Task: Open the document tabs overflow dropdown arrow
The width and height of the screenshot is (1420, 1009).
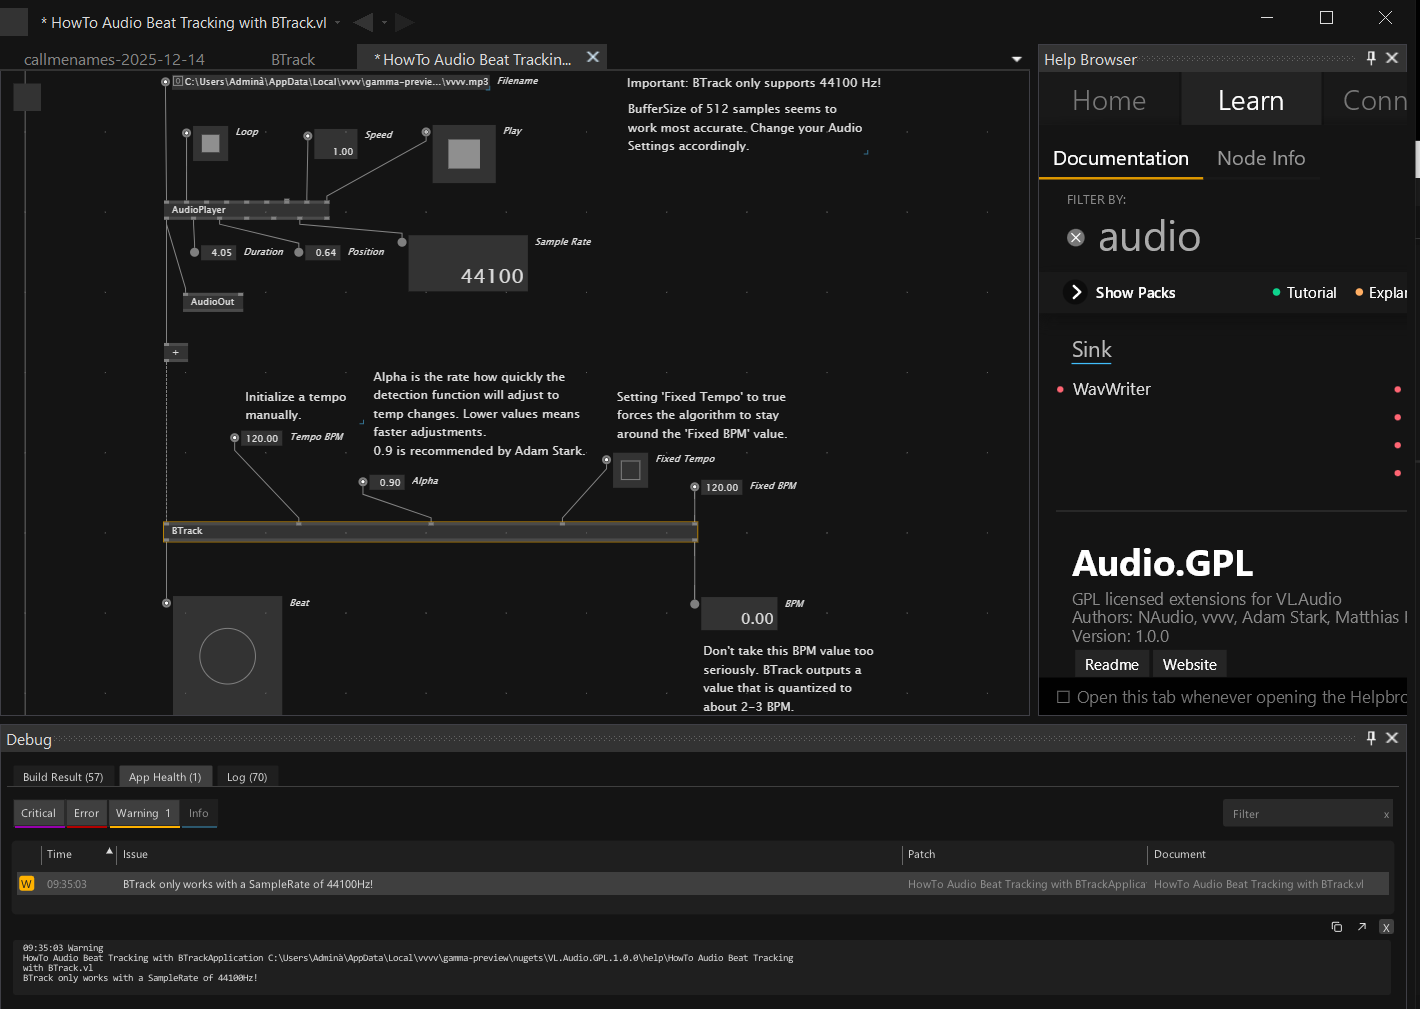Action: click(x=1017, y=60)
